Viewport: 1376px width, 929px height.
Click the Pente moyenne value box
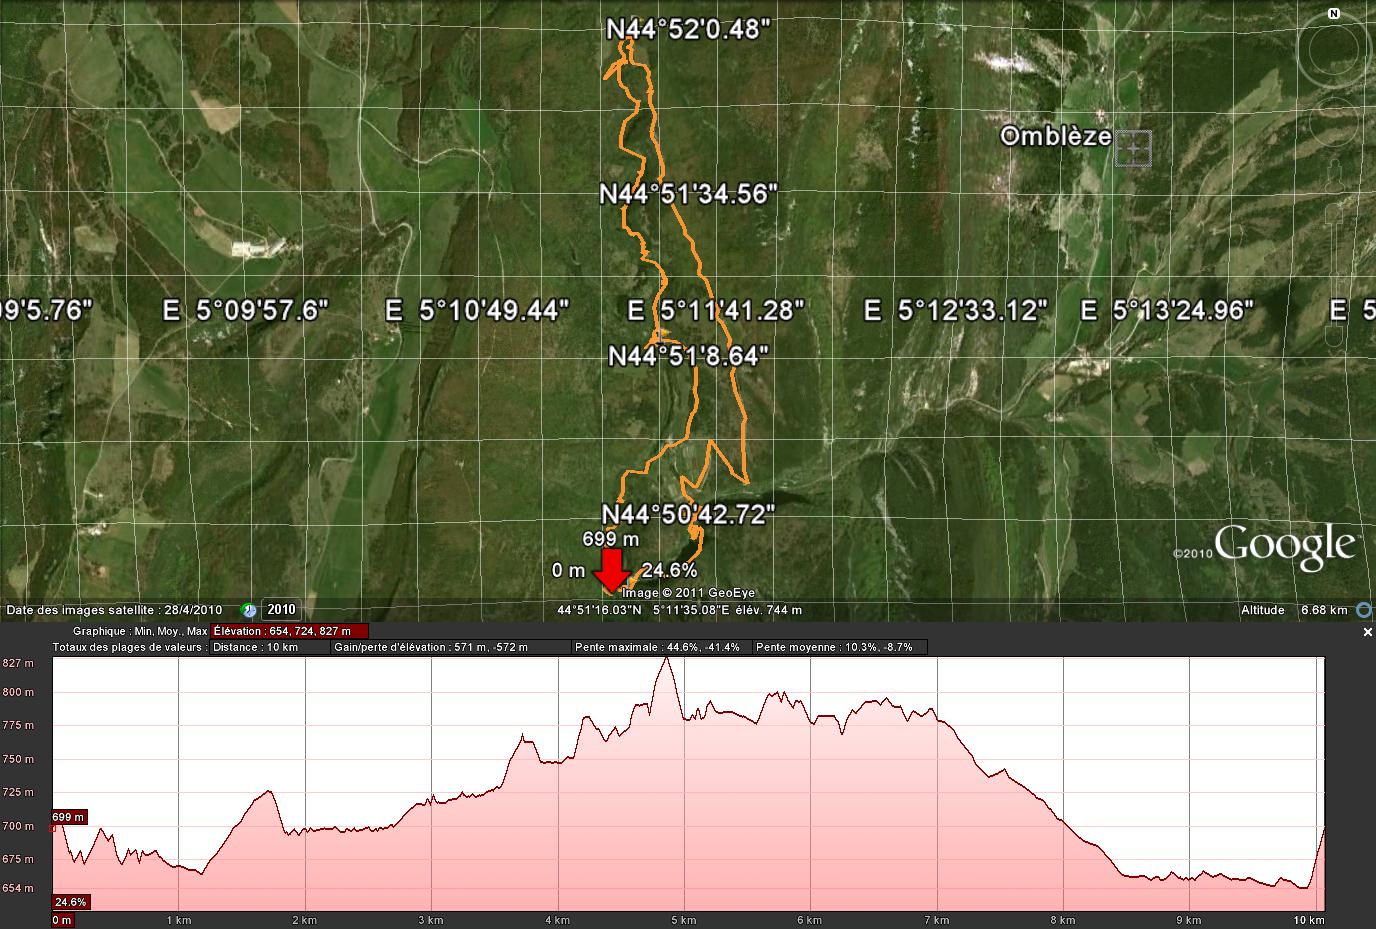[x=840, y=647]
